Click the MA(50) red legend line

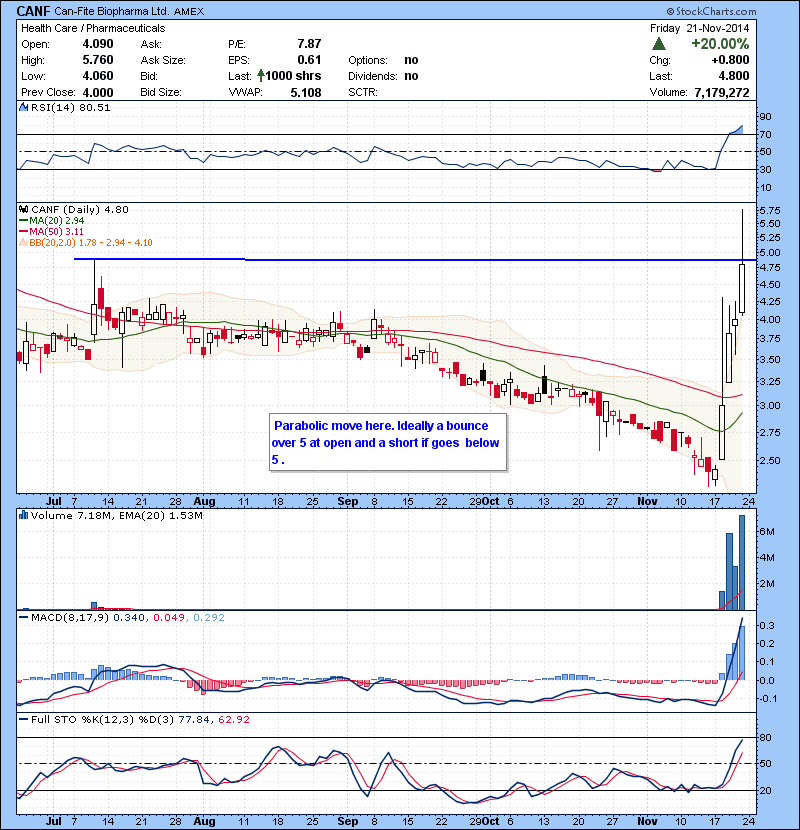coord(23,232)
